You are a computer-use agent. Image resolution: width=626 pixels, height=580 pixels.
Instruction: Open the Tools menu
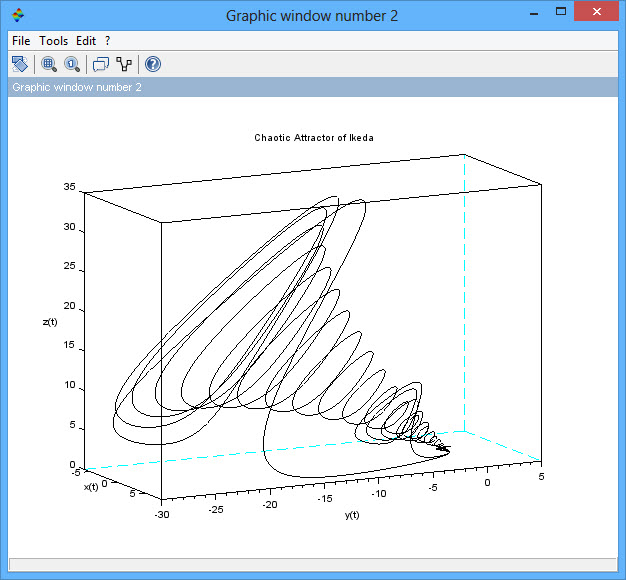(53, 41)
